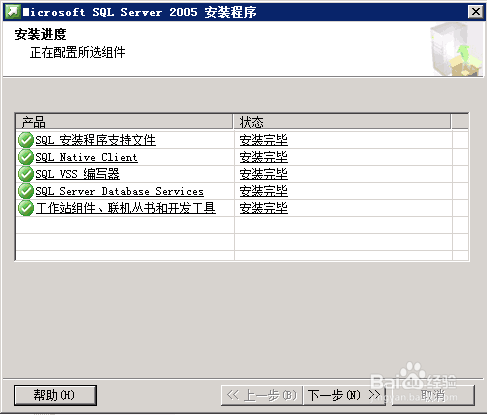The image size is (487, 415).
Task: Close the SQL Server 2005 setup window
Action: coord(476,12)
